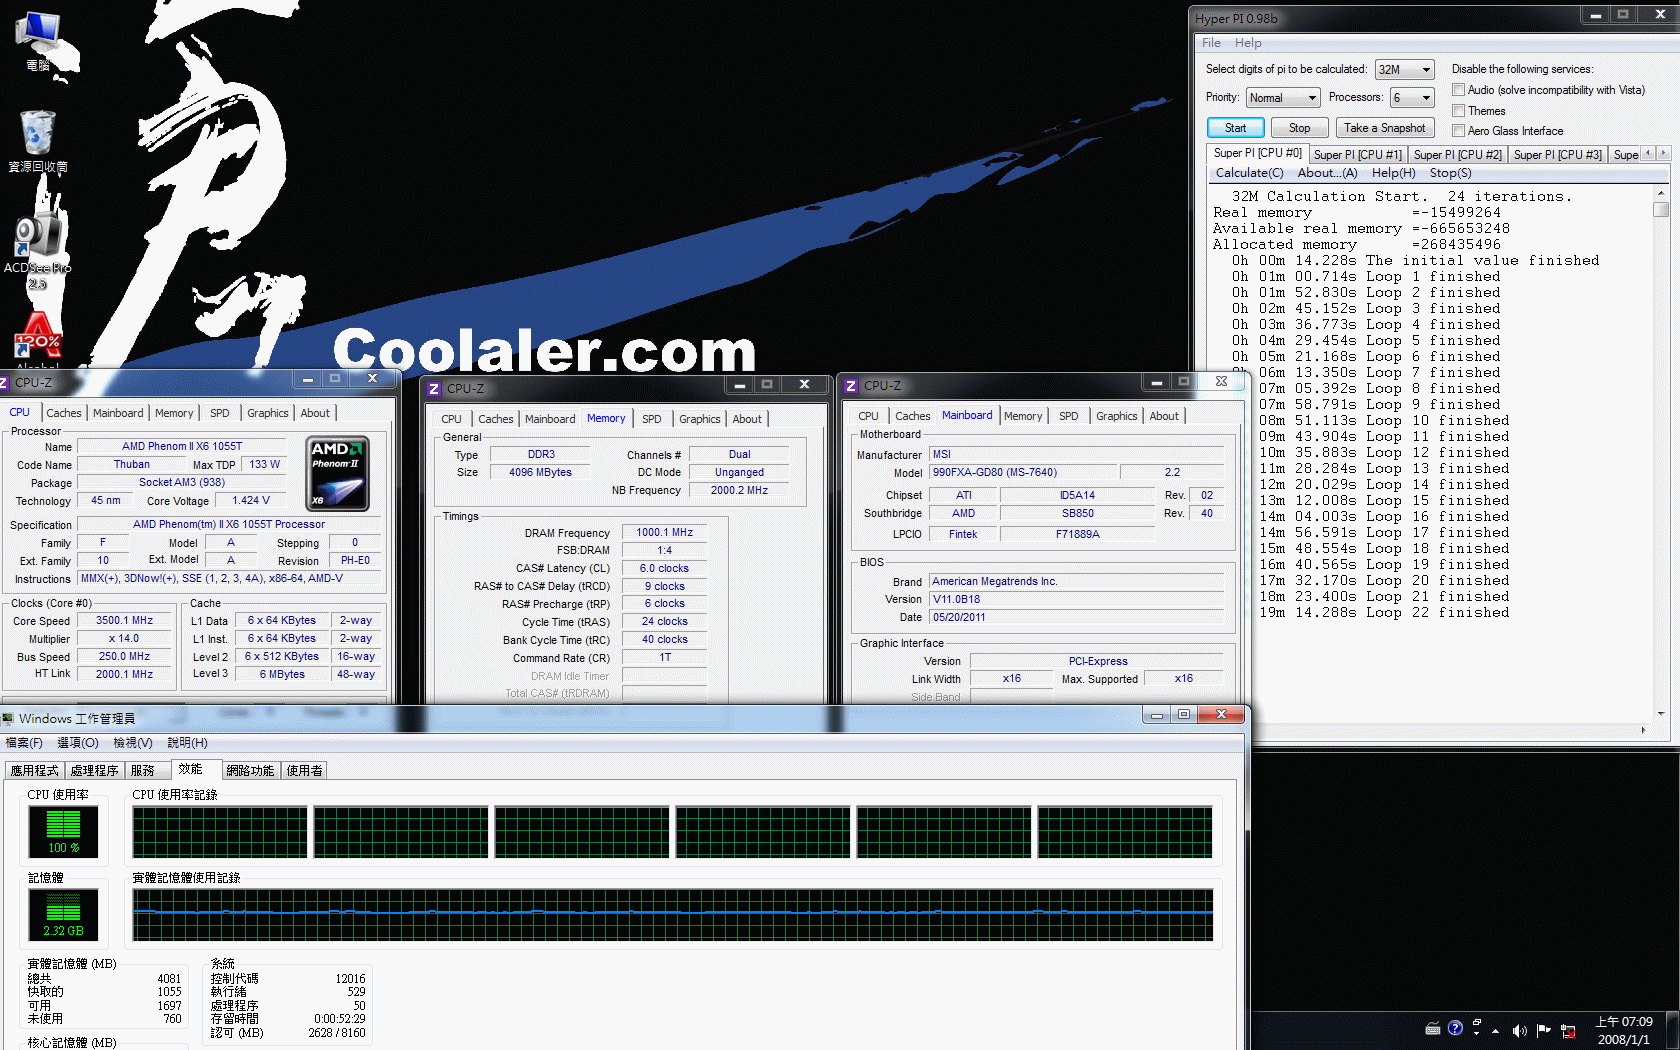Click the keyboard input method tray icon
The image size is (1680, 1050).
click(x=1432, y=1028)
